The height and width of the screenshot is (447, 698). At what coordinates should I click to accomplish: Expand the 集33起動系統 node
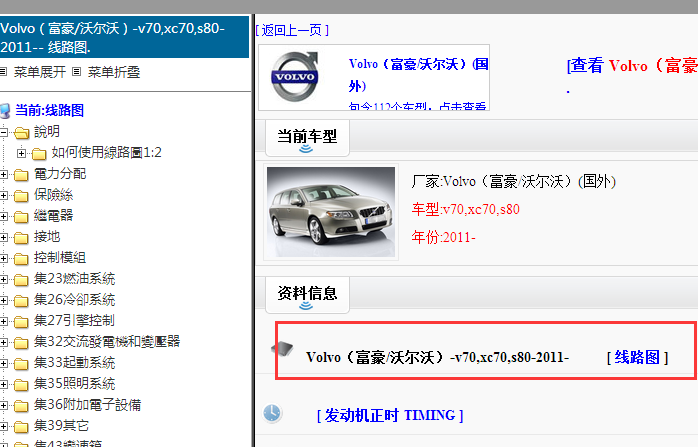[x=4, y=363]
